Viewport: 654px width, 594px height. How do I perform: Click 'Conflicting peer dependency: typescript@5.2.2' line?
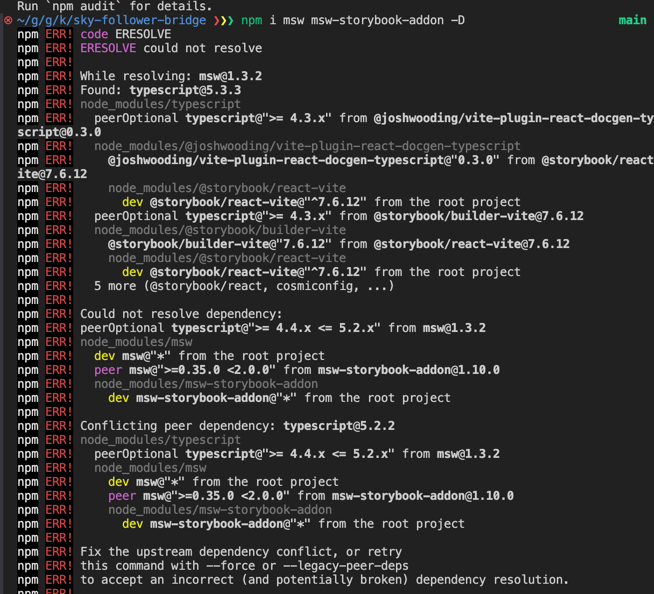point(237,426)
